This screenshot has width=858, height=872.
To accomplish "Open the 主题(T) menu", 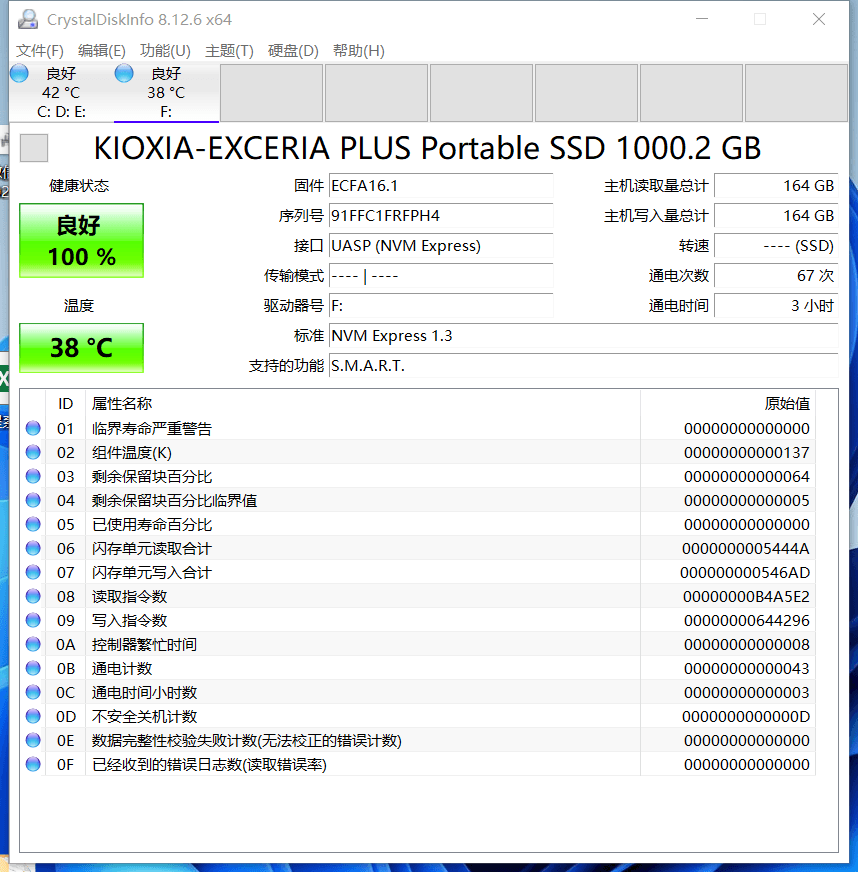I will click(x=229, y=51).
